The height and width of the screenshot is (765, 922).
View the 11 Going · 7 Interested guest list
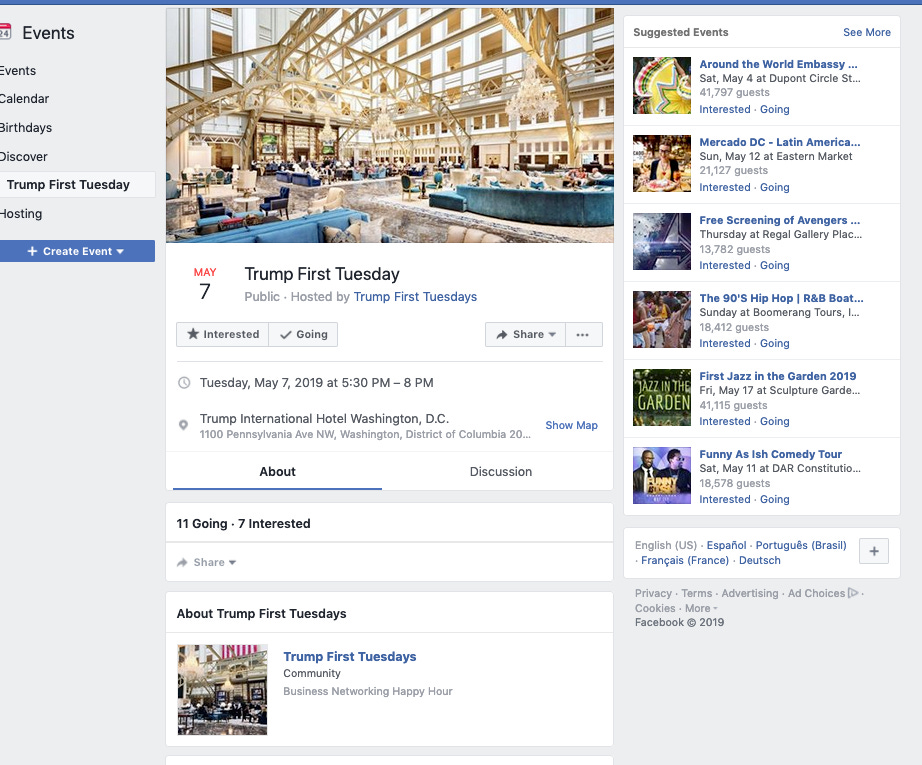point(243,523)
